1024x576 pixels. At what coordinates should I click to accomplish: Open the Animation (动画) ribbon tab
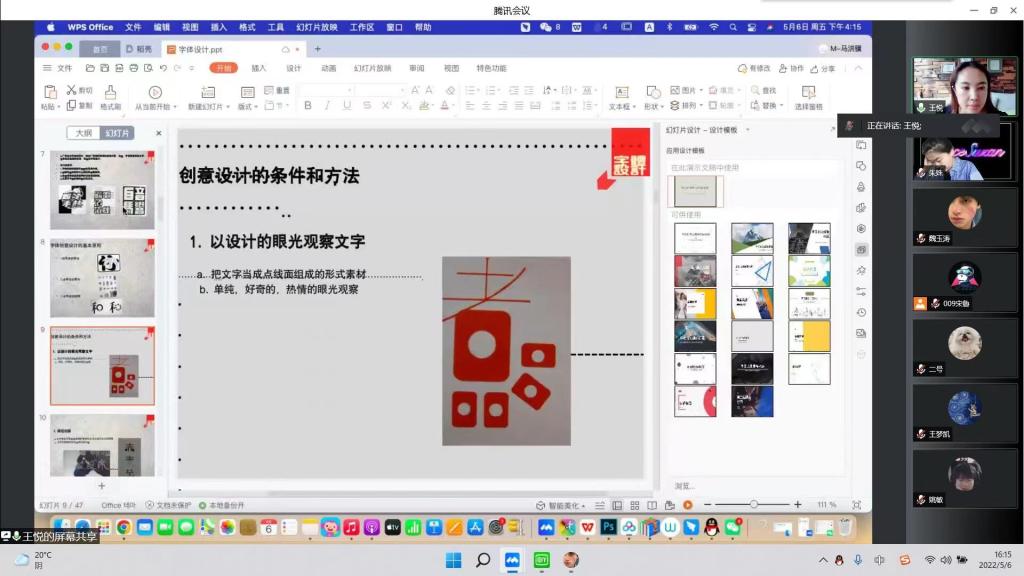(x=328, y=68)
